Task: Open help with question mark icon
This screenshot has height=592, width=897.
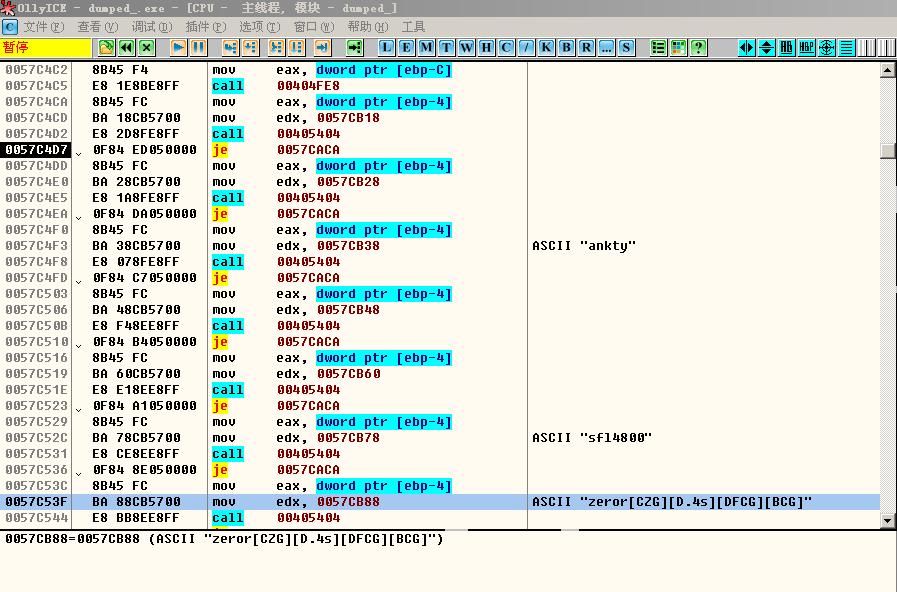Action: pyautogui.click(x=698, y=47)
